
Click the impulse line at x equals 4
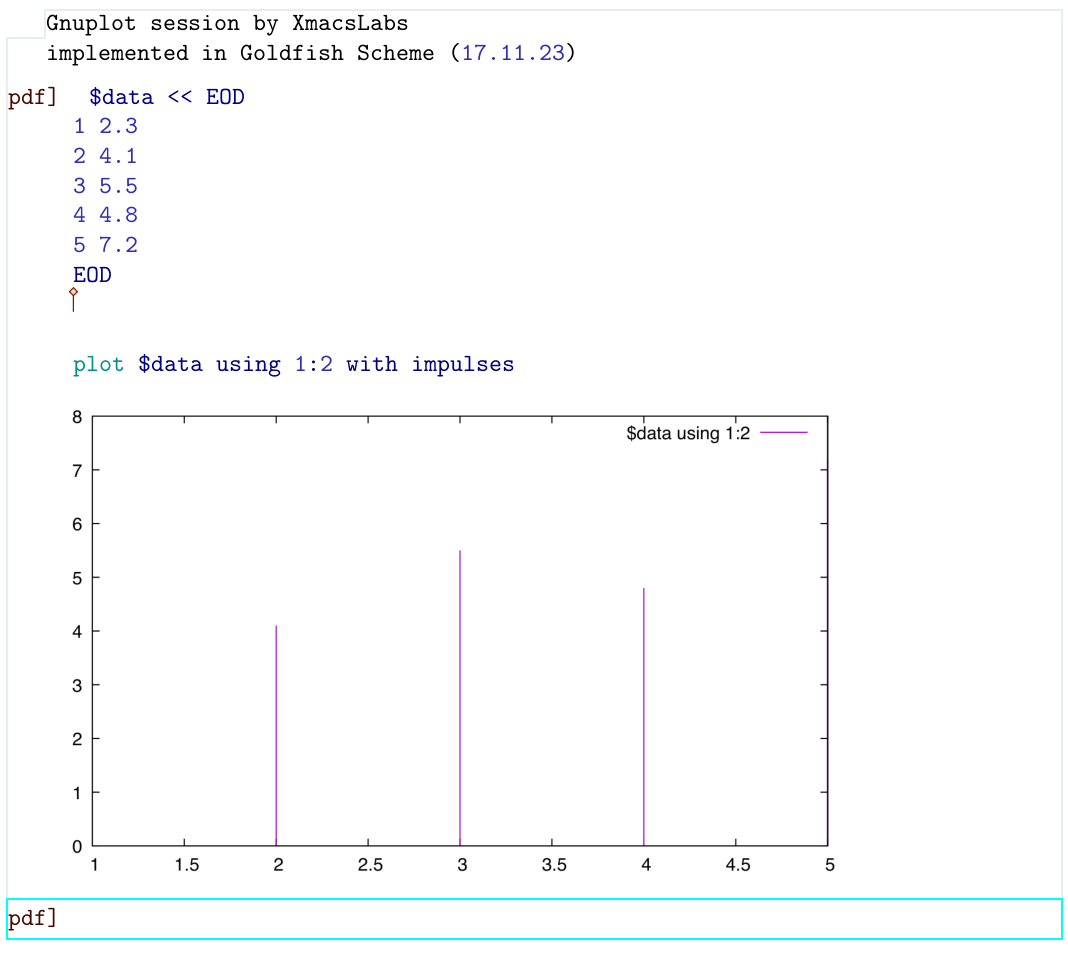coord(644,720)
